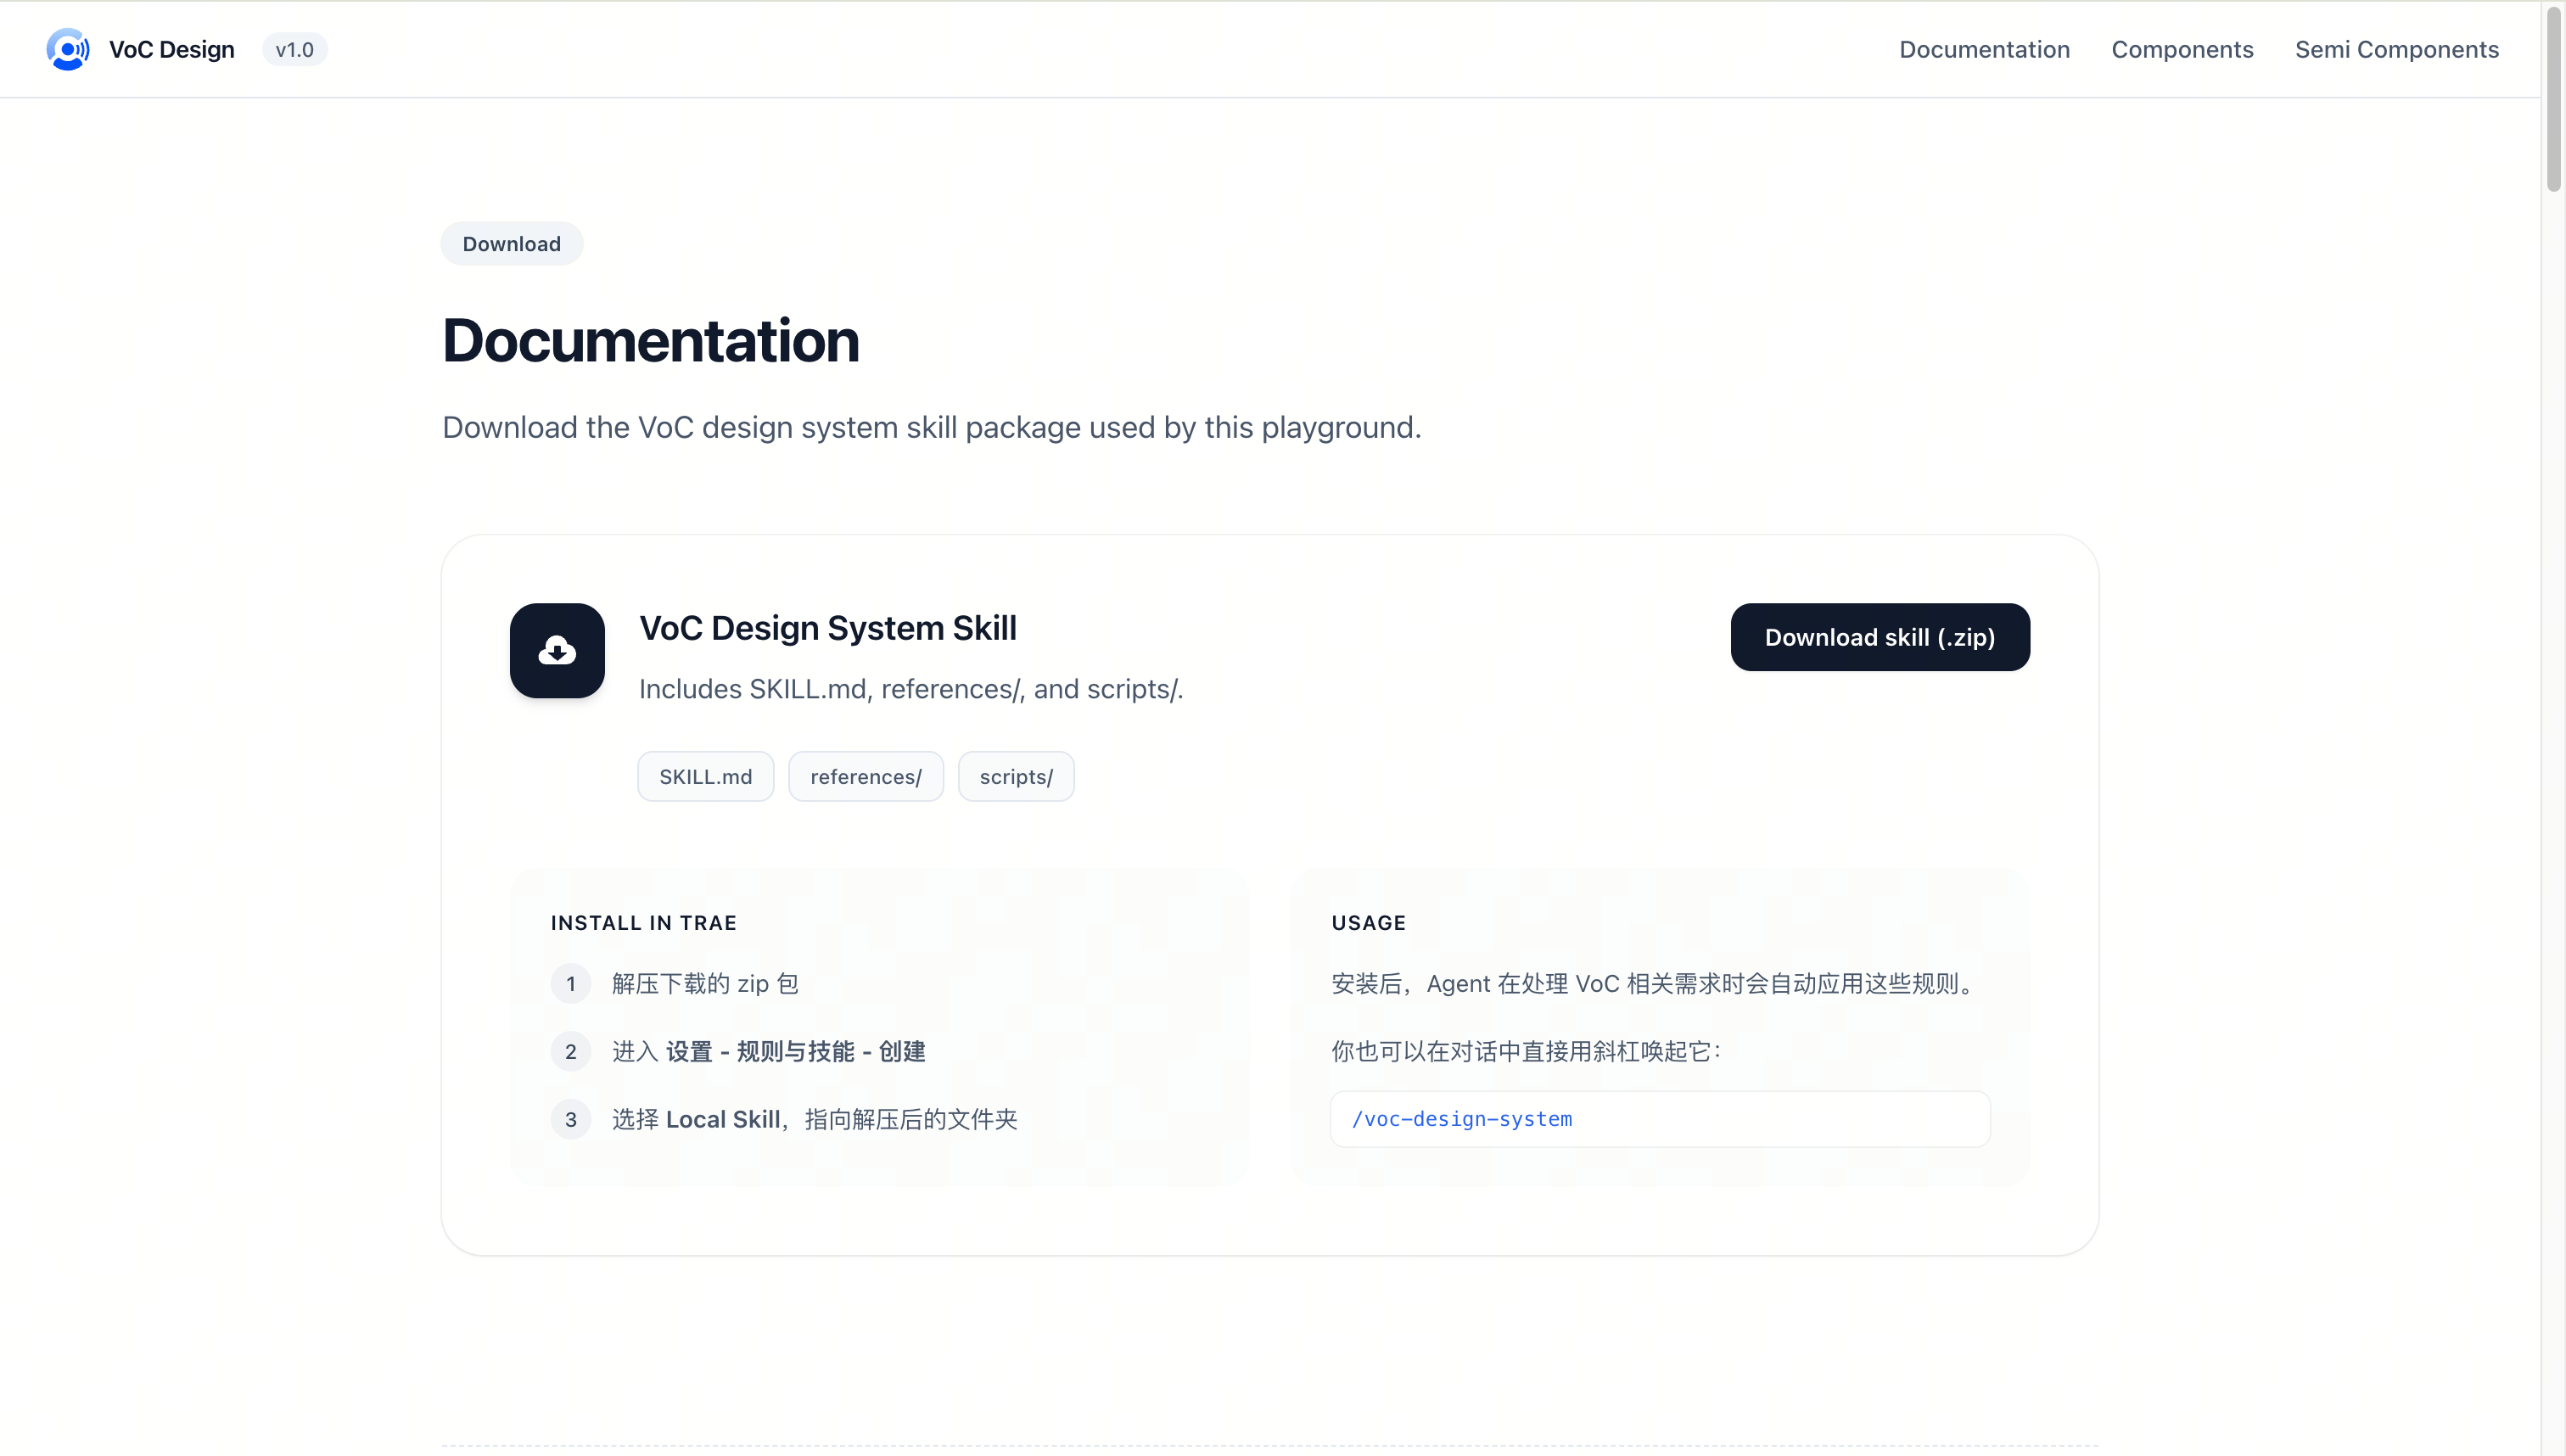Screen dimensions: 2566x1456
Task: Click the Download skill (.zip) button
Action: point(1880,637)
